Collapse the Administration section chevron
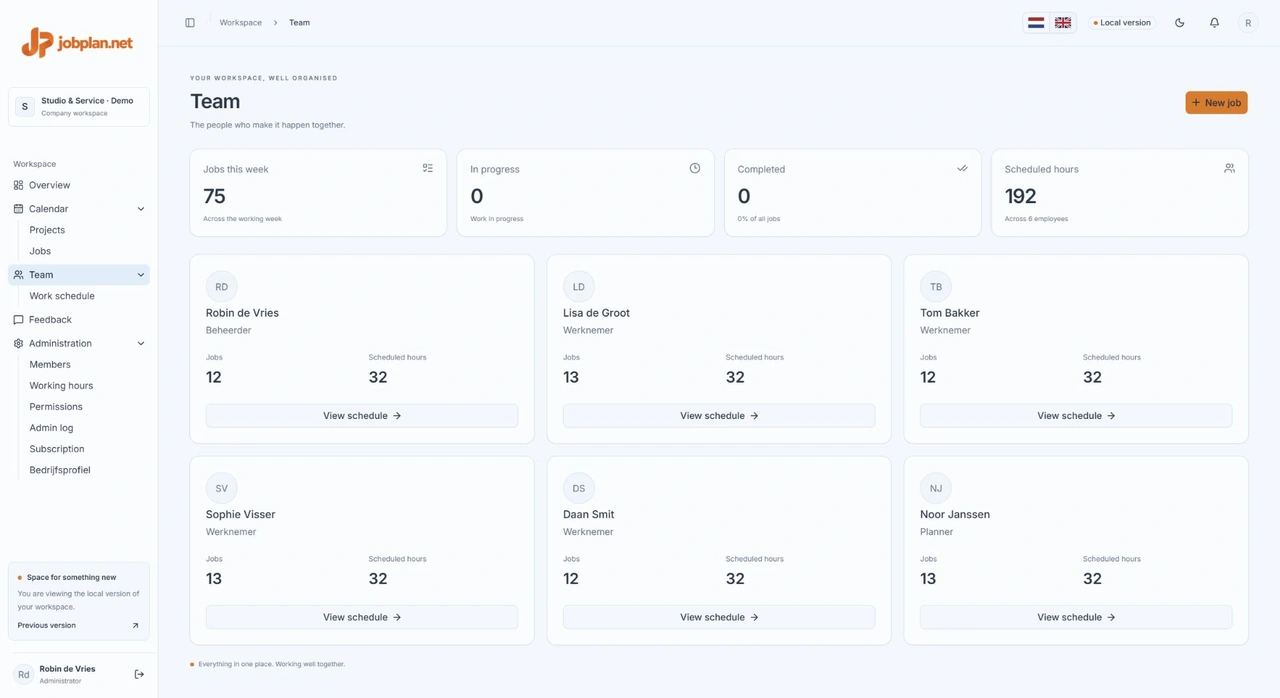The height and width of the screenshot is (698, 1280). click(x=141, y=344)
